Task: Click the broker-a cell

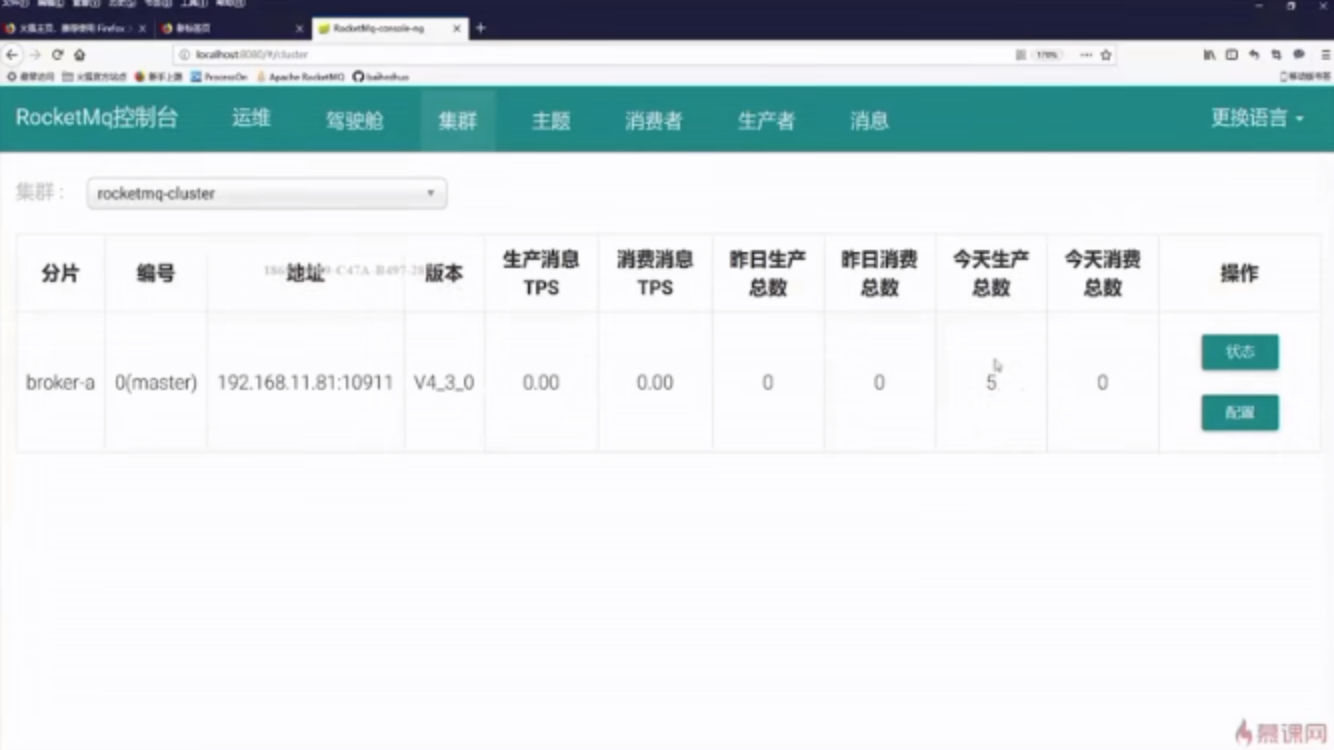Action: point(60,383)
